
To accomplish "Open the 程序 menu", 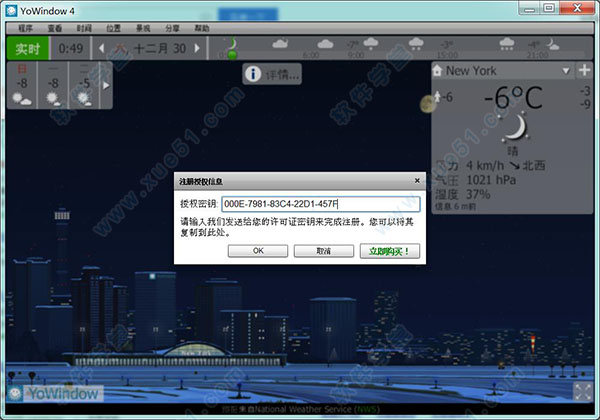I will pyautogui.click(x=25, y=28).
